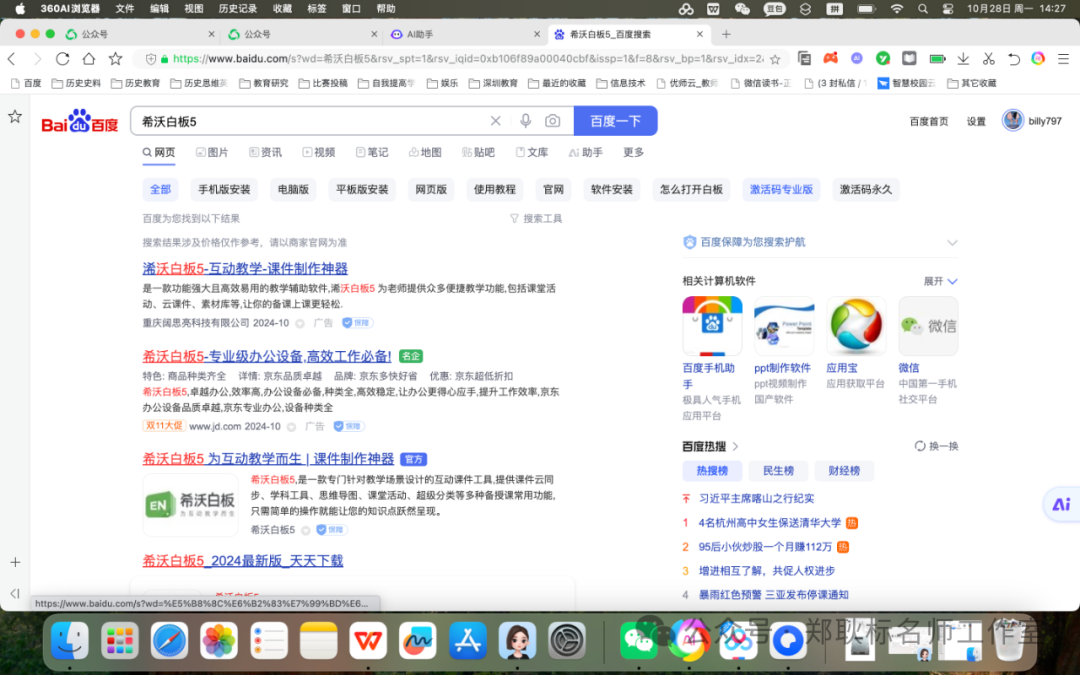Open System Settings gear in Dock
Image resolution: width=1080 pixels, height=675 pixels.
pyautogui.click(x=567, y=641)
